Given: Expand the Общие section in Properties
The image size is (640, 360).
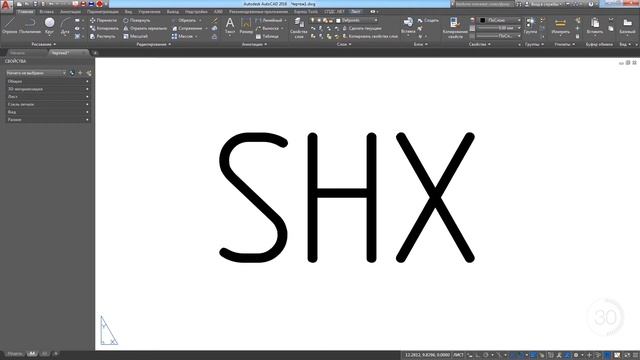Looking at the screenshot, I should point(48,81).
